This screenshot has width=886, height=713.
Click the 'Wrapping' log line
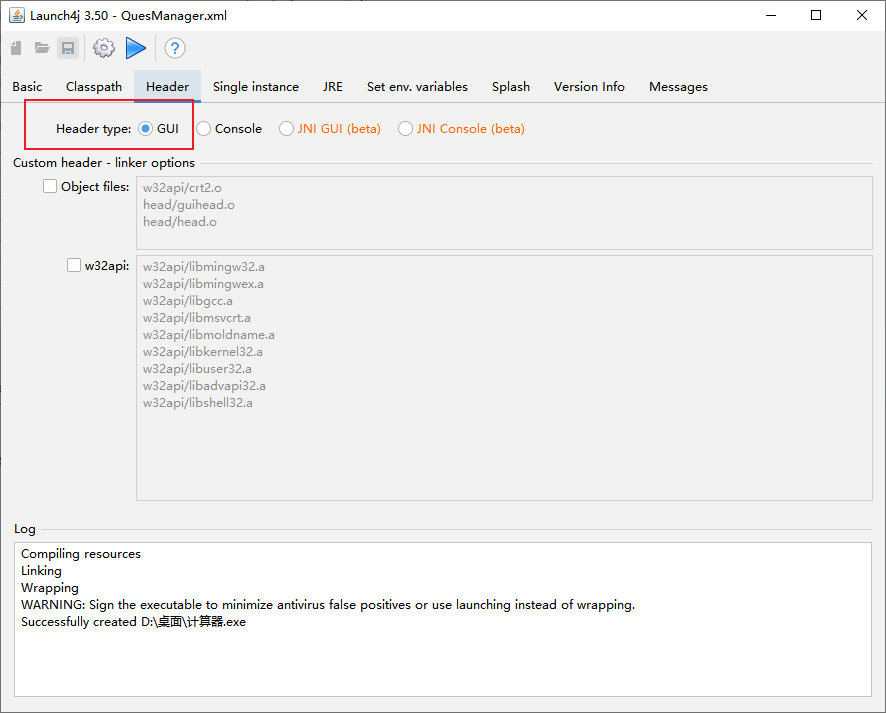click(50, 588)
